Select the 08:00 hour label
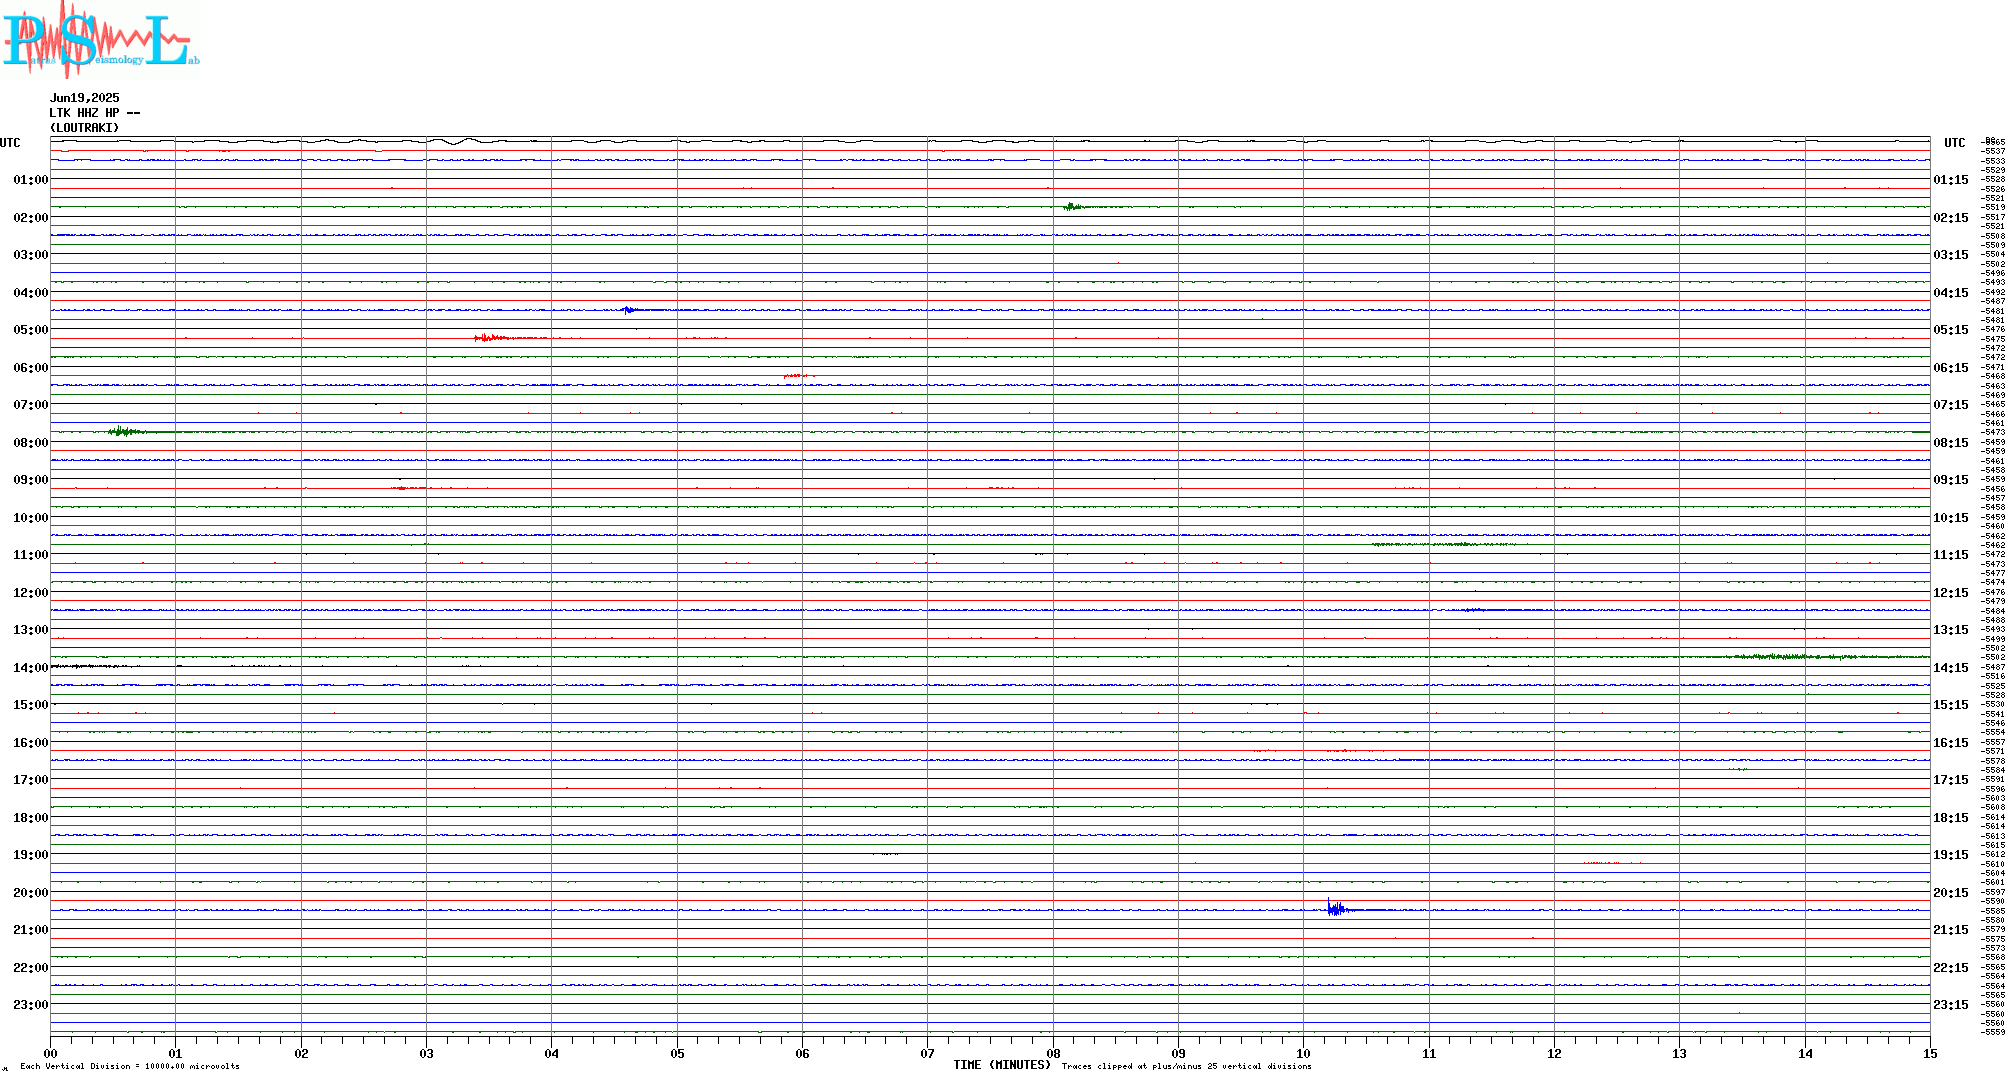Screen dimensions: 2010x1080 [30, 443]
